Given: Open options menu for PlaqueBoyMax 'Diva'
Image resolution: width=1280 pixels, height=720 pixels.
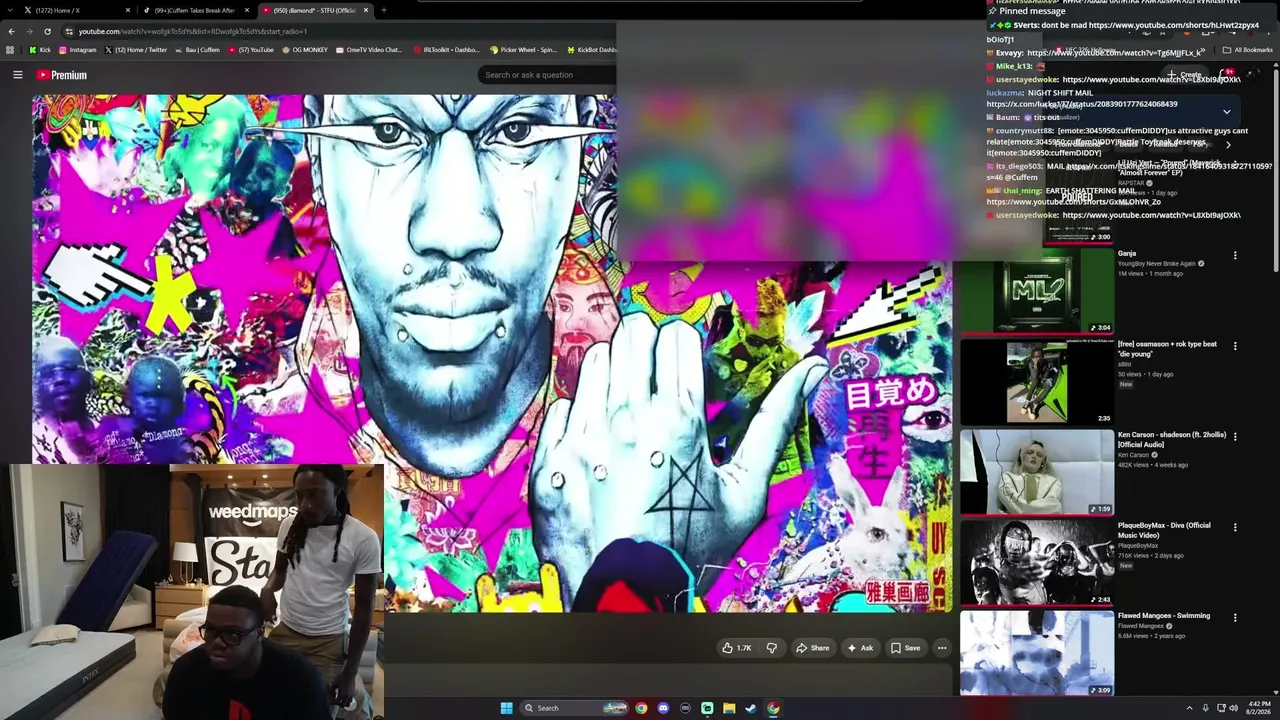Looking at the screenshot, I should [x=1235, y=527].
